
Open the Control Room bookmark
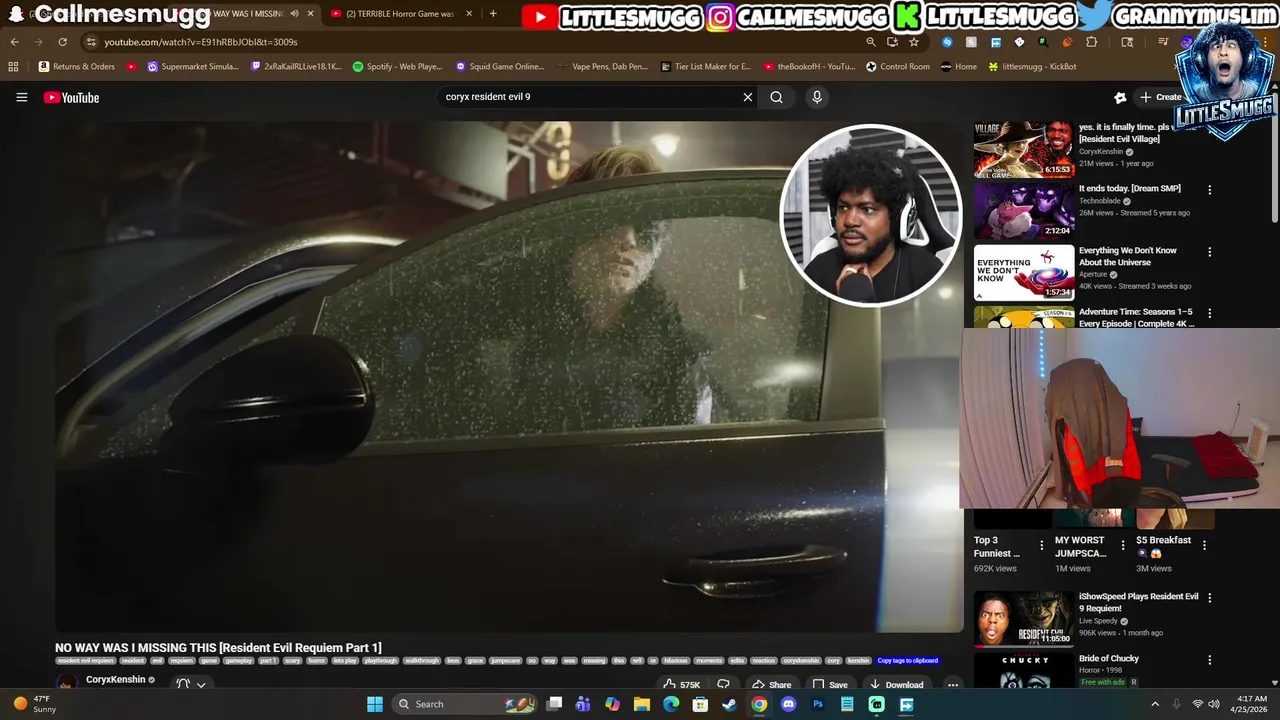click(x=897, y=66)
